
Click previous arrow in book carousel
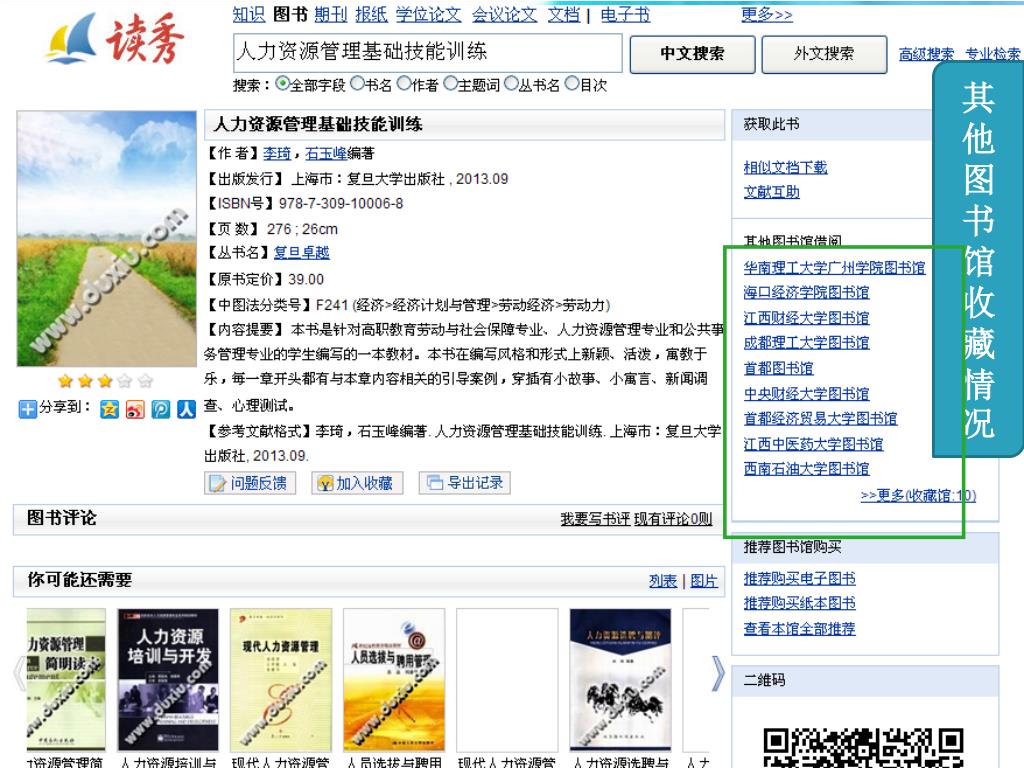pos(19,673)
